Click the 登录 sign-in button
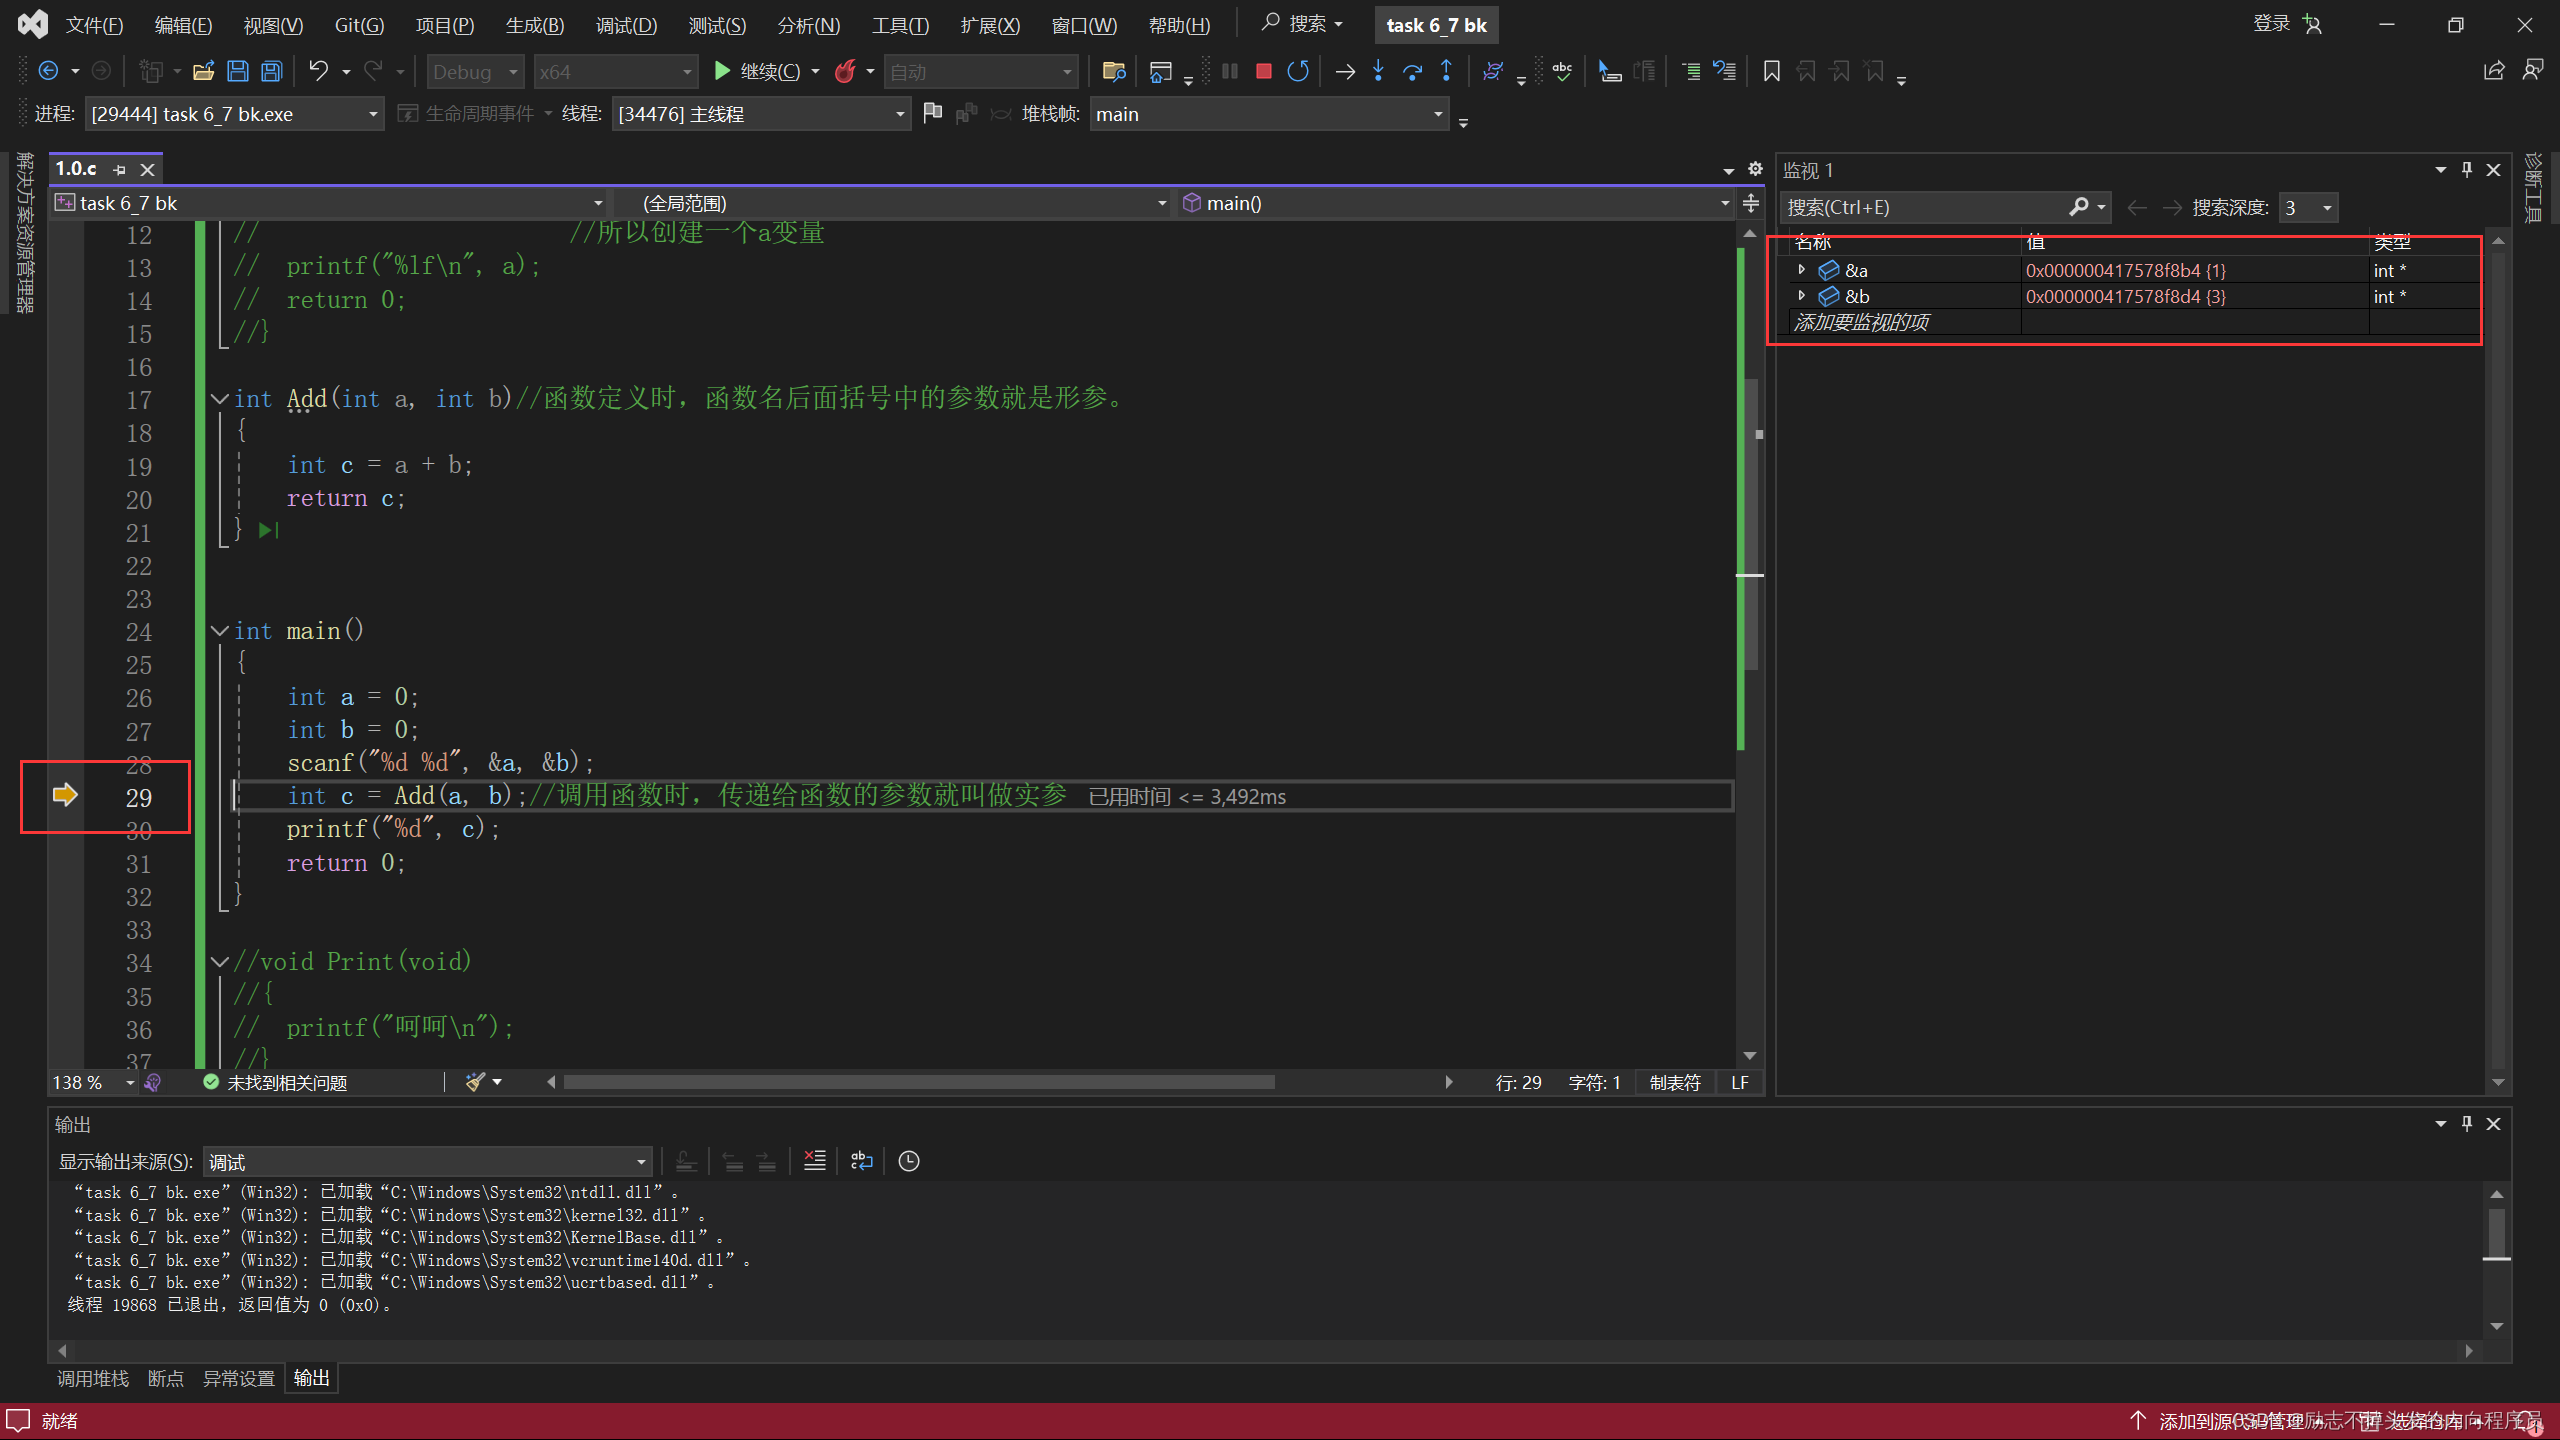This screenshot has height=1440, width=2560. (2287, 24)
